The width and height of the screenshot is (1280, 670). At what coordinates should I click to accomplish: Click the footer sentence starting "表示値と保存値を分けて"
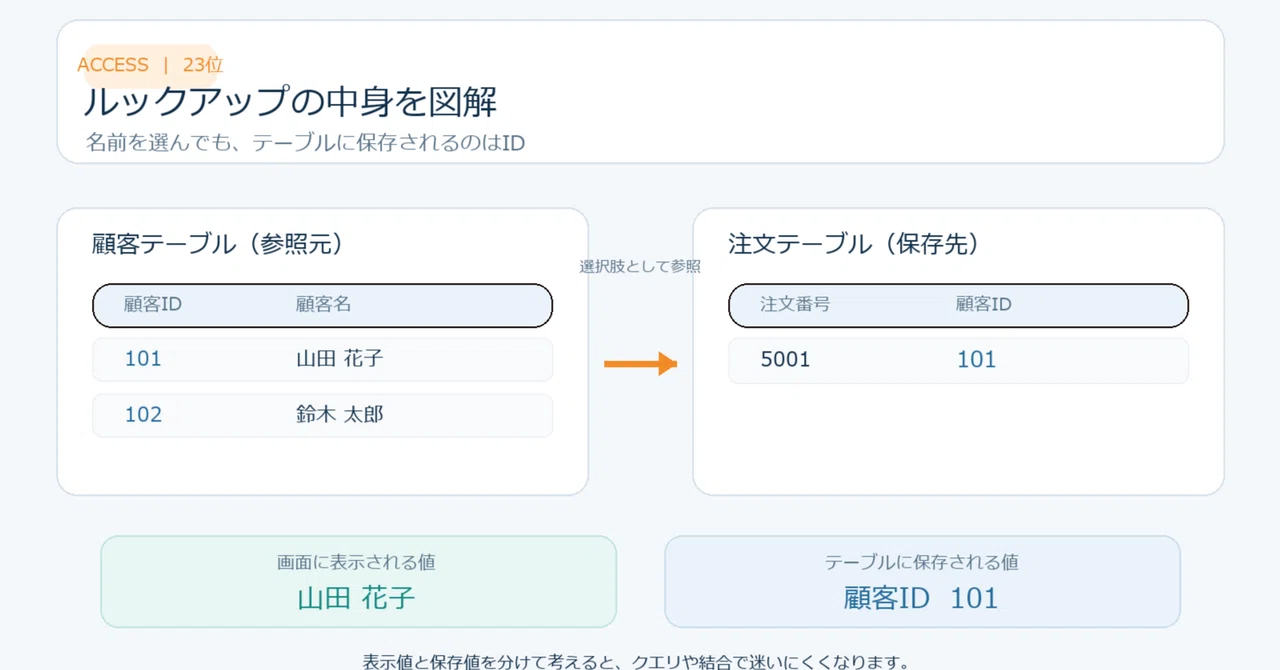click(636, 661)
